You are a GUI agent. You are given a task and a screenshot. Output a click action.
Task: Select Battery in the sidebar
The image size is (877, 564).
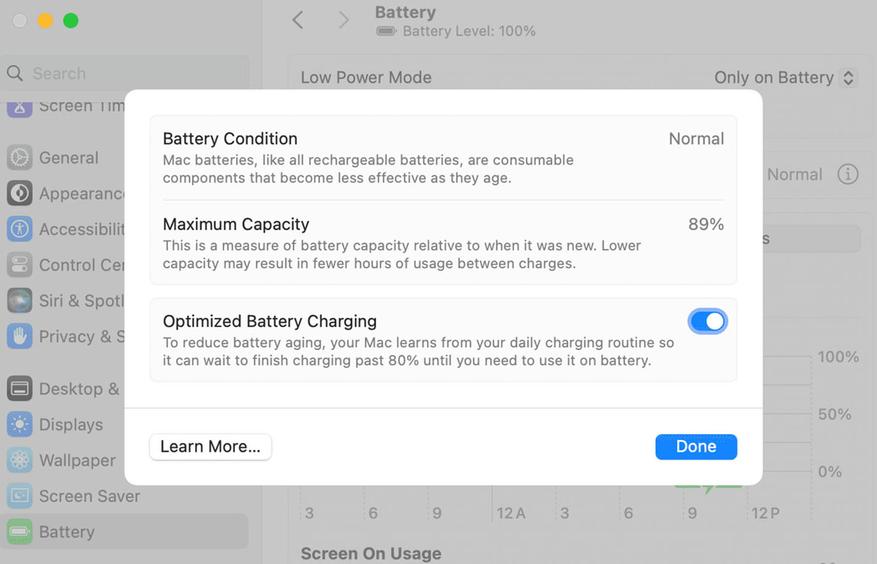(x=66, y=532)
